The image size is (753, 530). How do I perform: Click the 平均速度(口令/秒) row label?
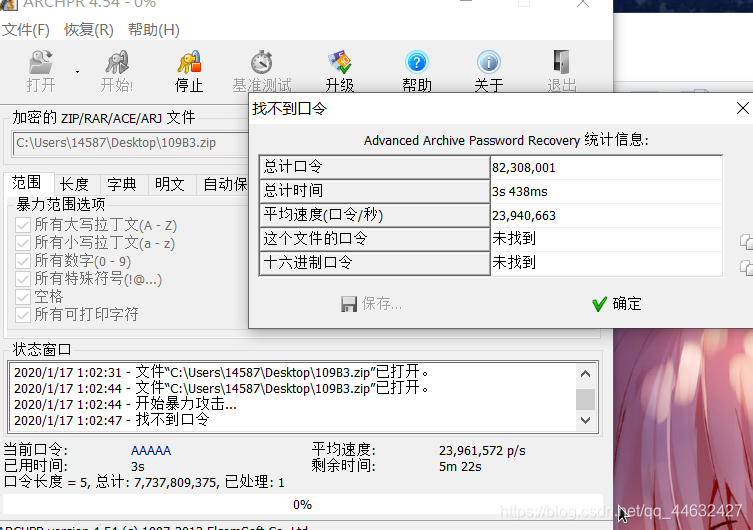coord(374,215)
